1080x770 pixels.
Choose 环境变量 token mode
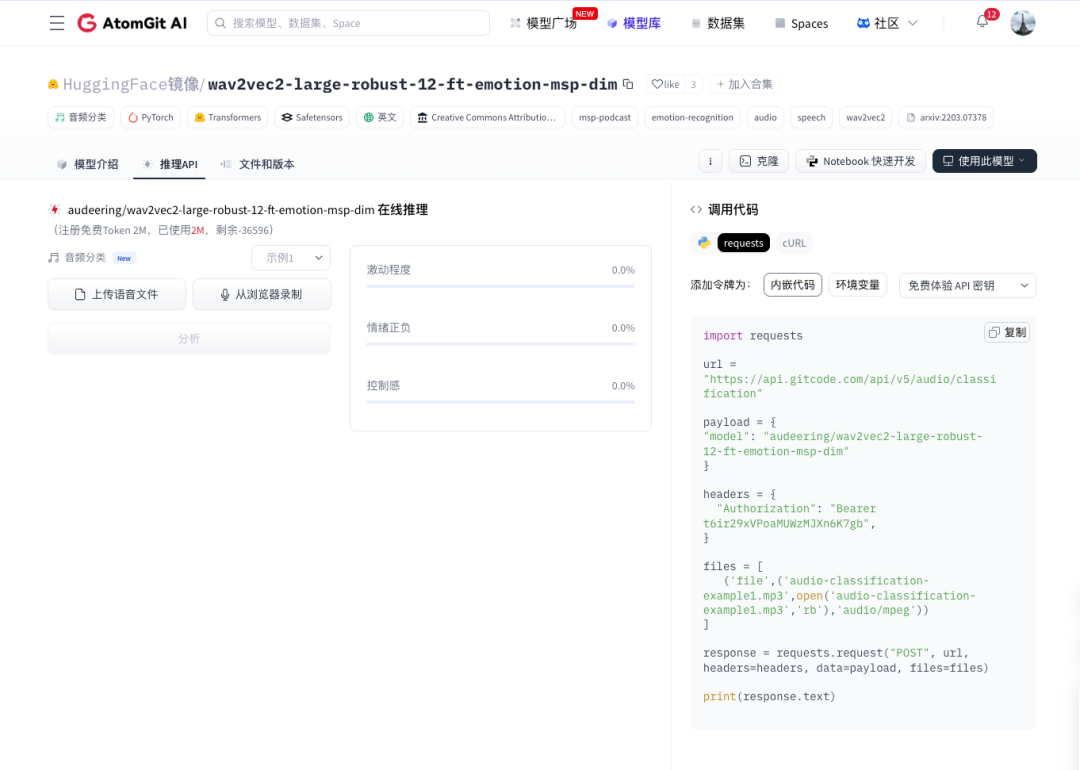click(x=858, y=284)
